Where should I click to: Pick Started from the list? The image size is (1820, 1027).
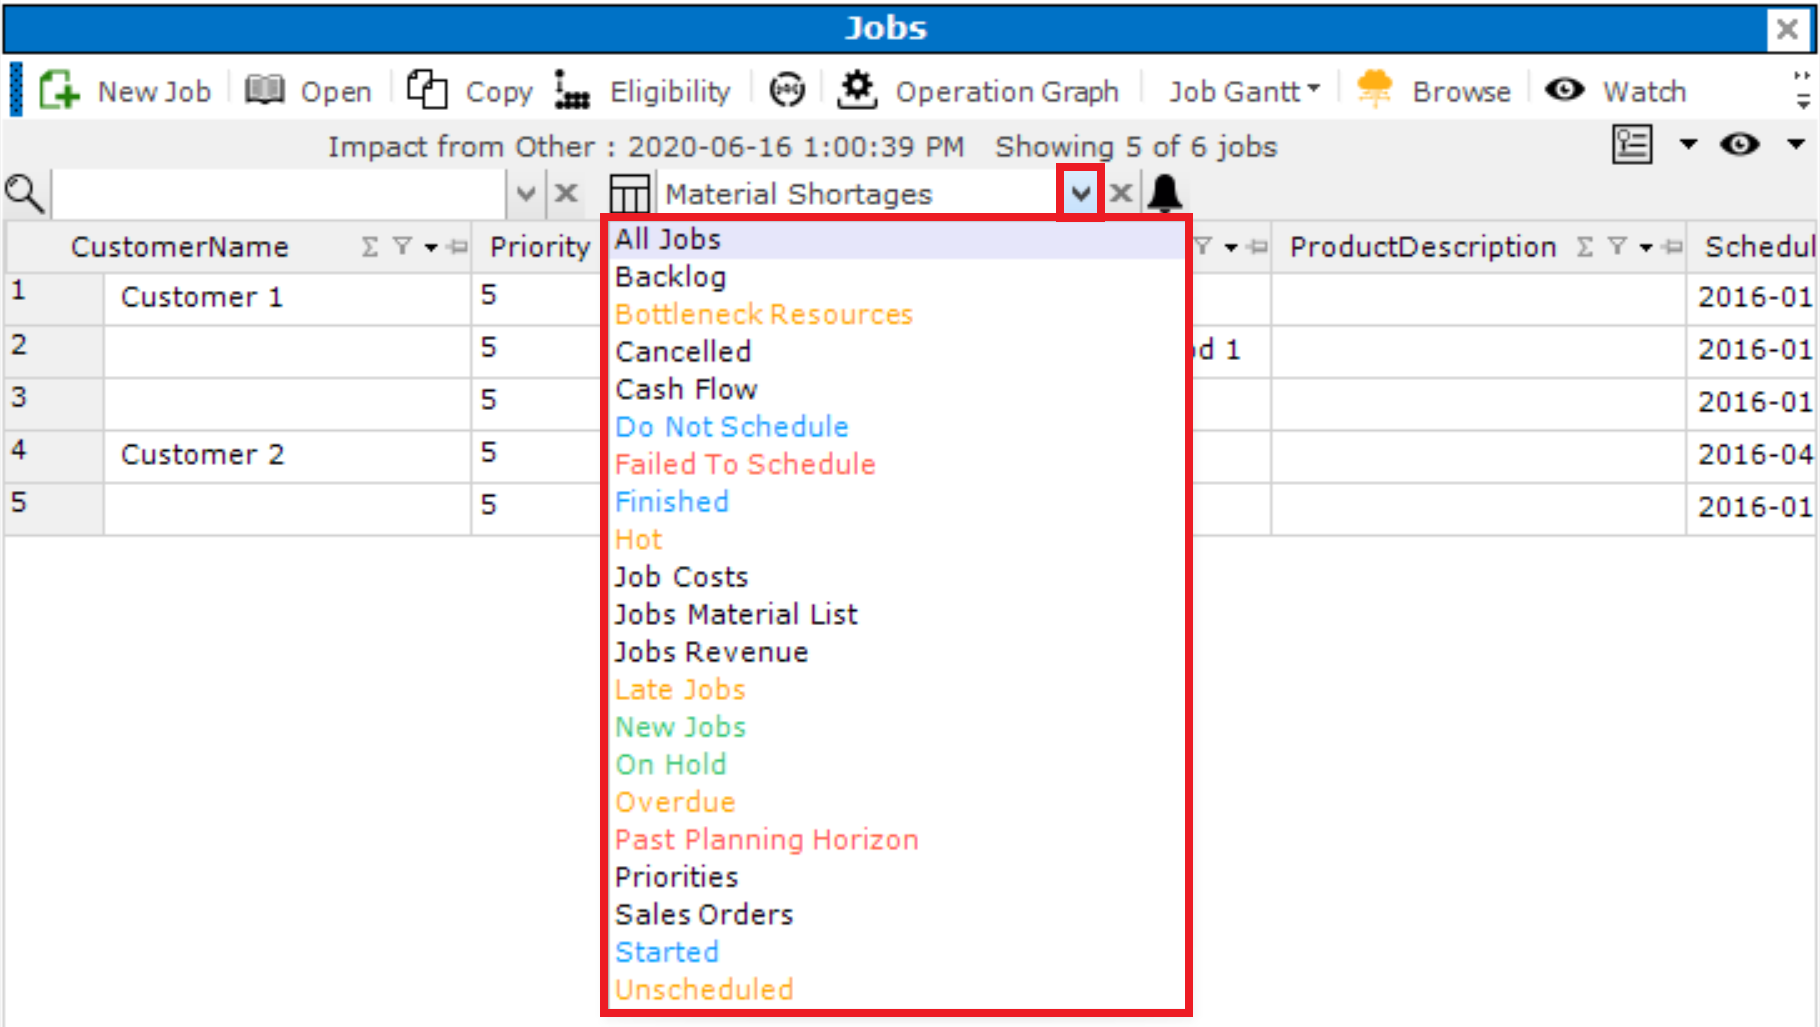[x=897, y=952]
